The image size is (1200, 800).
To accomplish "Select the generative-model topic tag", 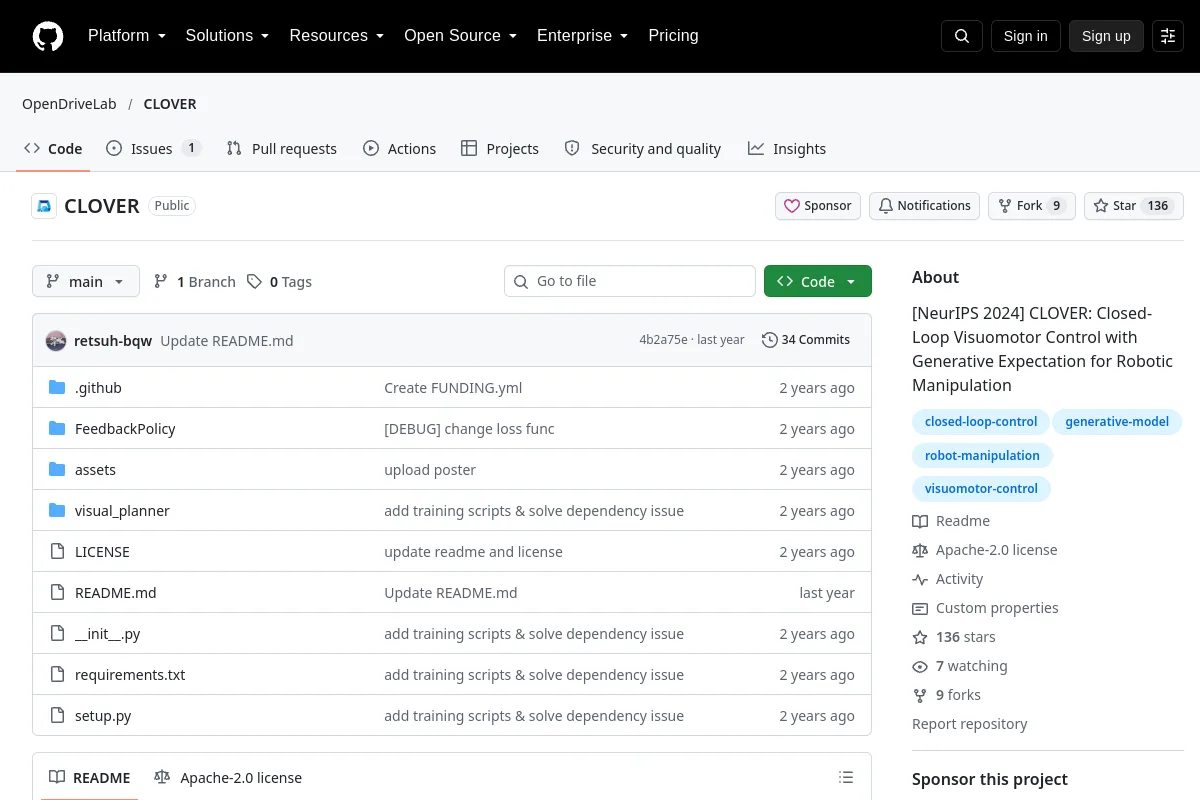I will (1117, 422).
